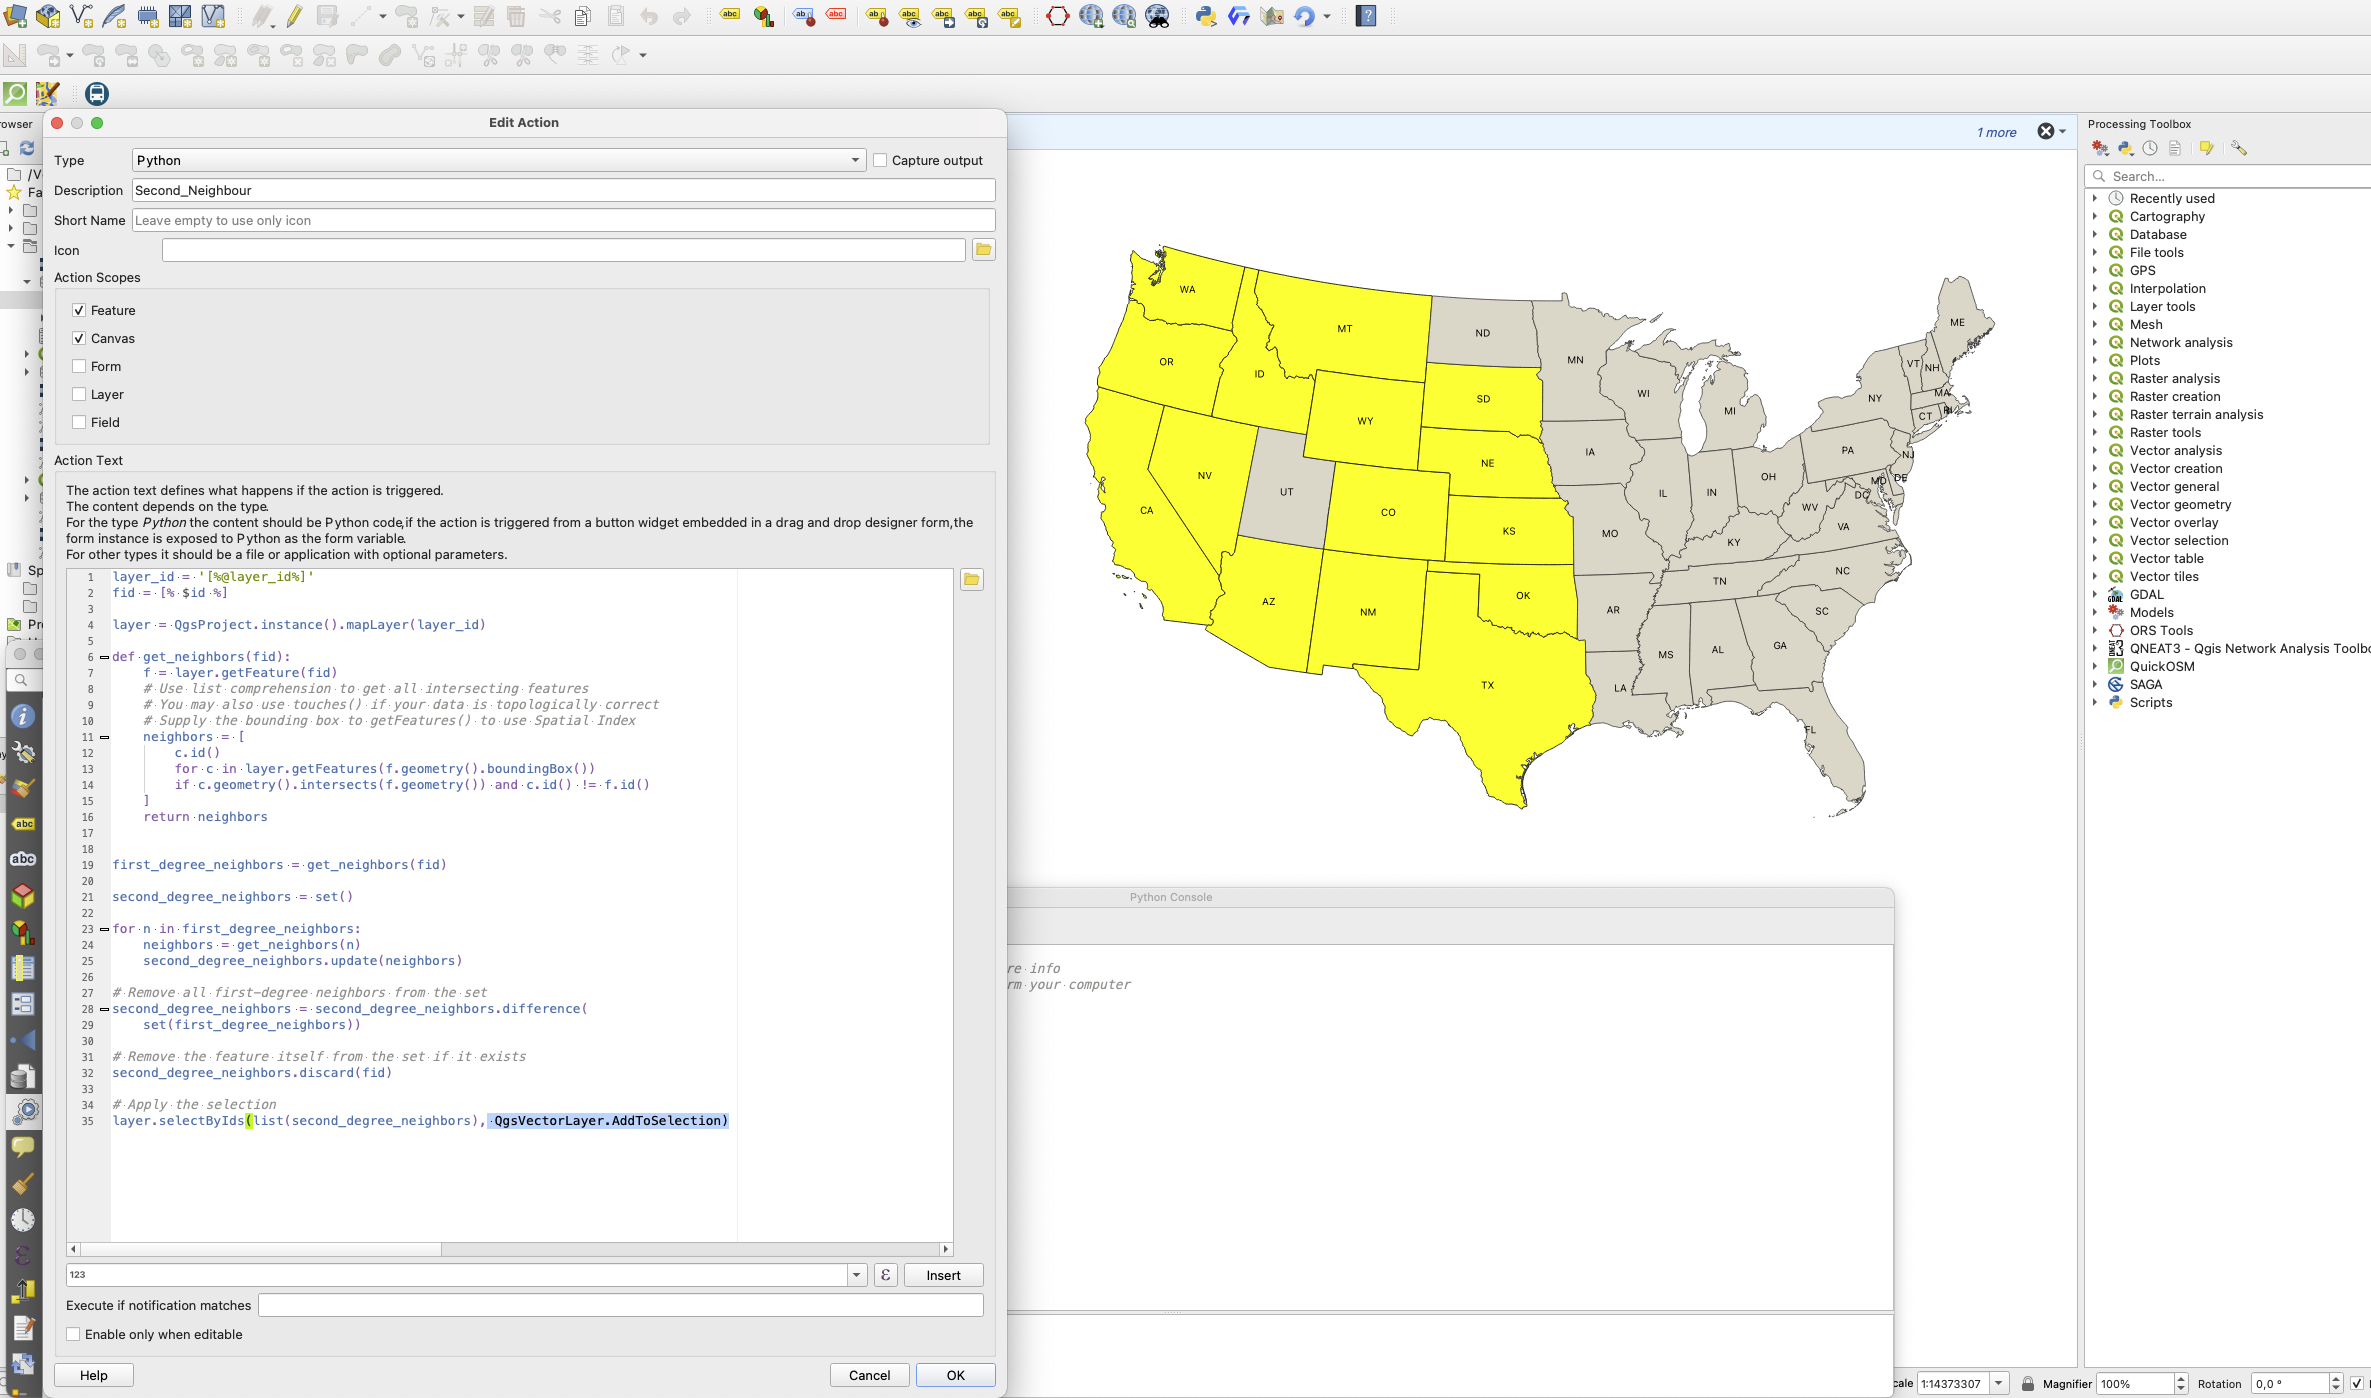Click the expression epsilon button beside Insert
2371x1398 pixels.
(x=885, y=1275)
